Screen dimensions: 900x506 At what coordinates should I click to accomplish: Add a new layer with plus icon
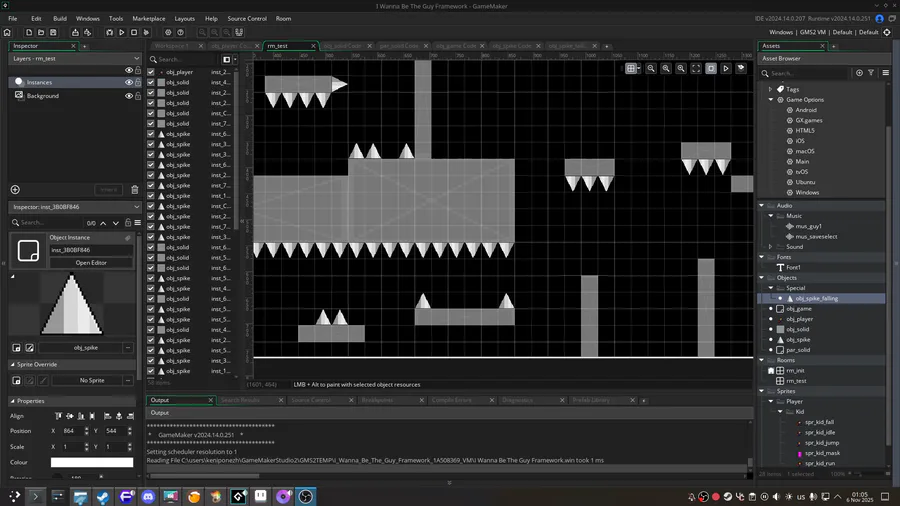click(x=15, y=190)
